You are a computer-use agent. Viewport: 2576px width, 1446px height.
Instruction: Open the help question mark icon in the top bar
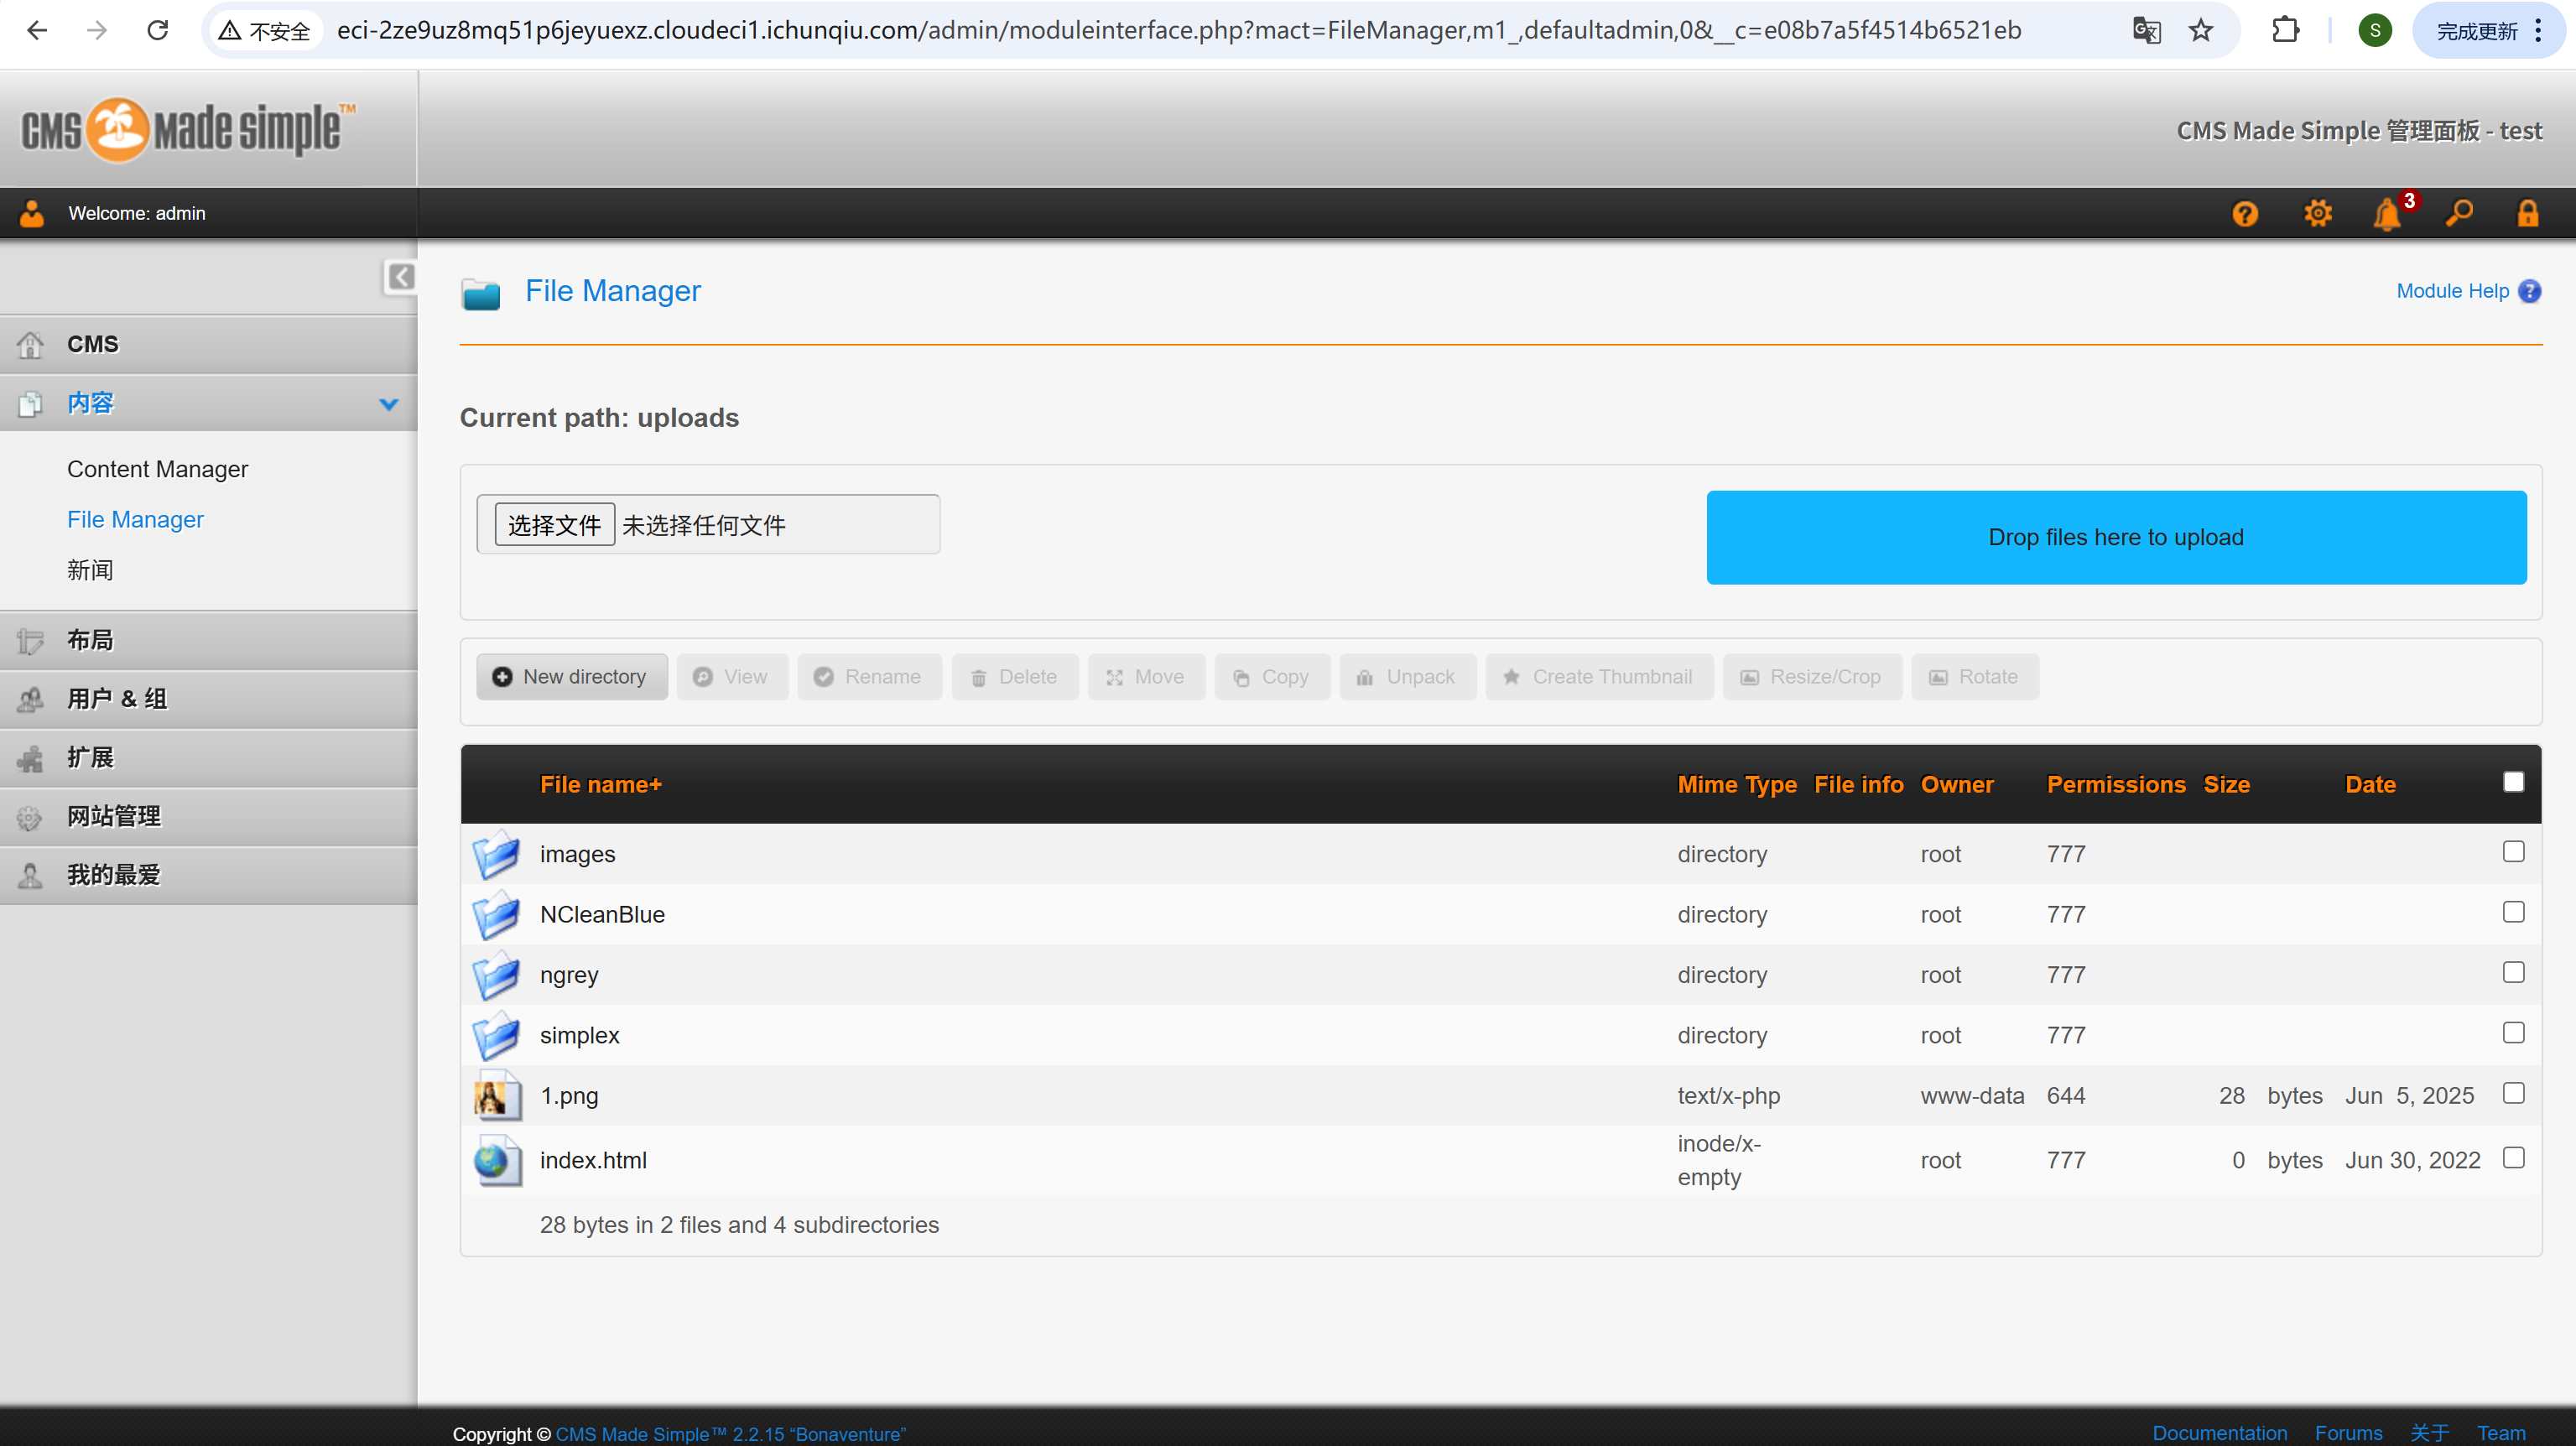point(2245,214)
